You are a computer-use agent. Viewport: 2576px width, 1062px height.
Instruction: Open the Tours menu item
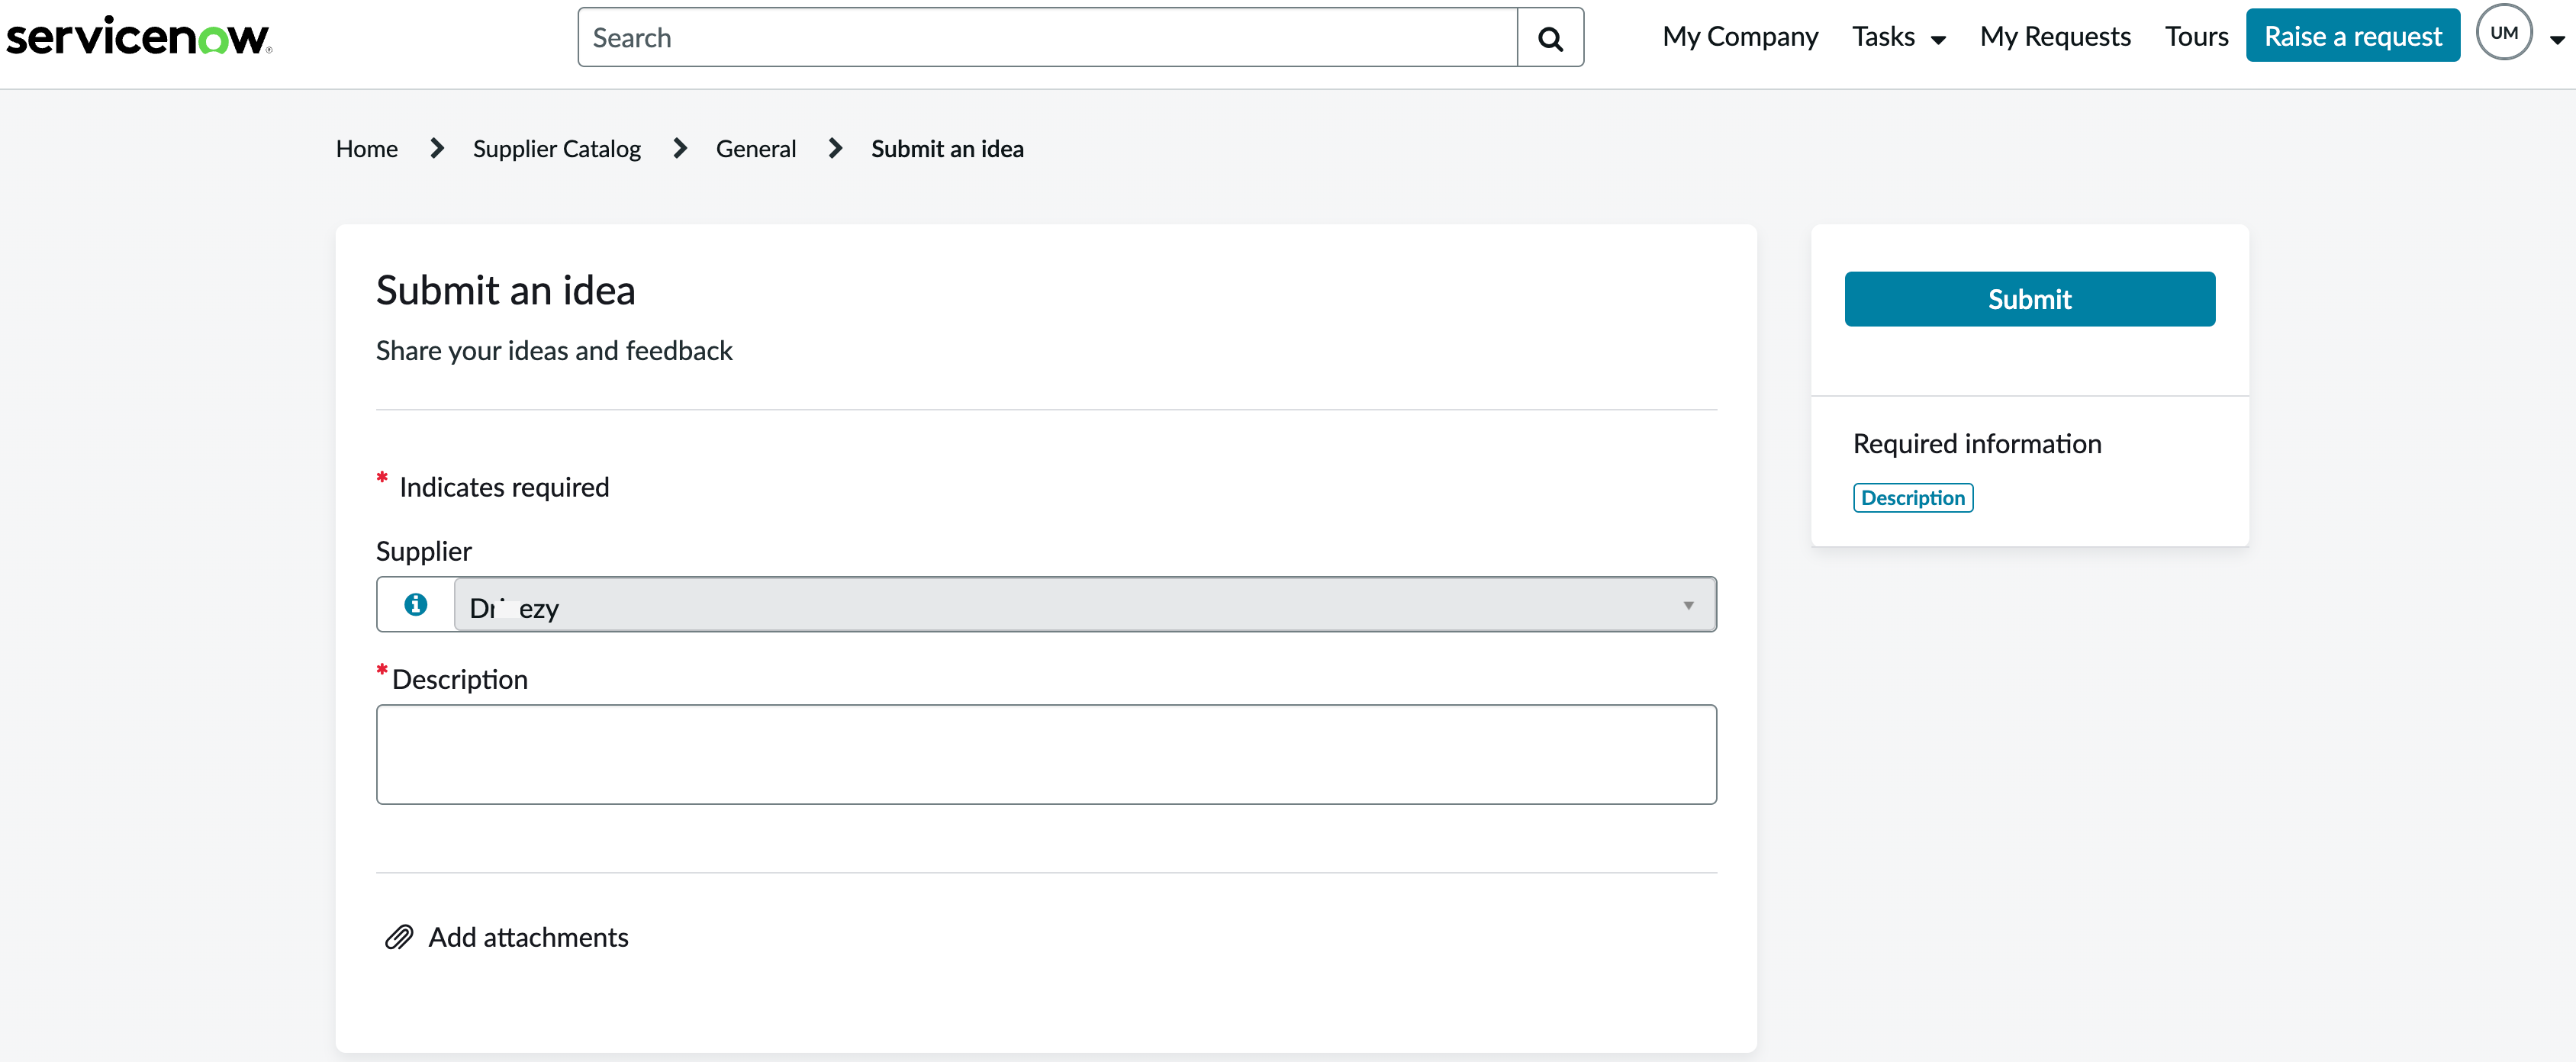point(2197,37)
